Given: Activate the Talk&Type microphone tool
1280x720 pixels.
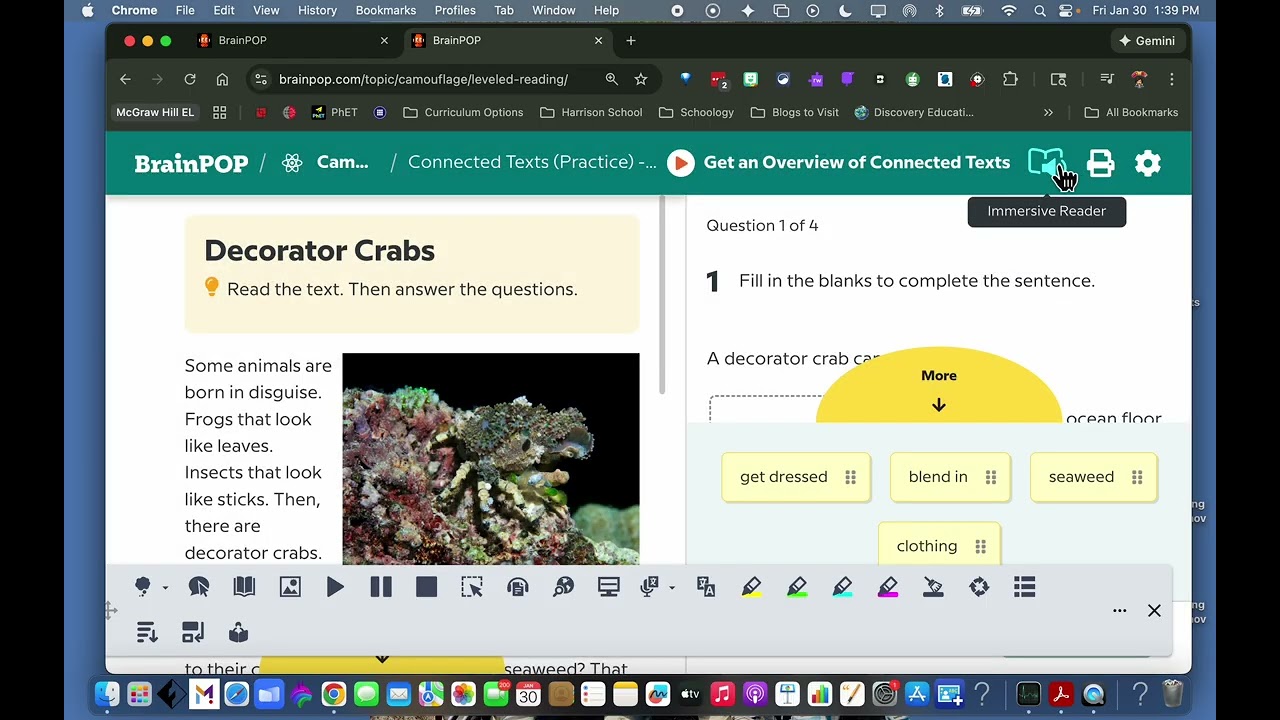Looking at the screenshot, I should coord(649,587).
